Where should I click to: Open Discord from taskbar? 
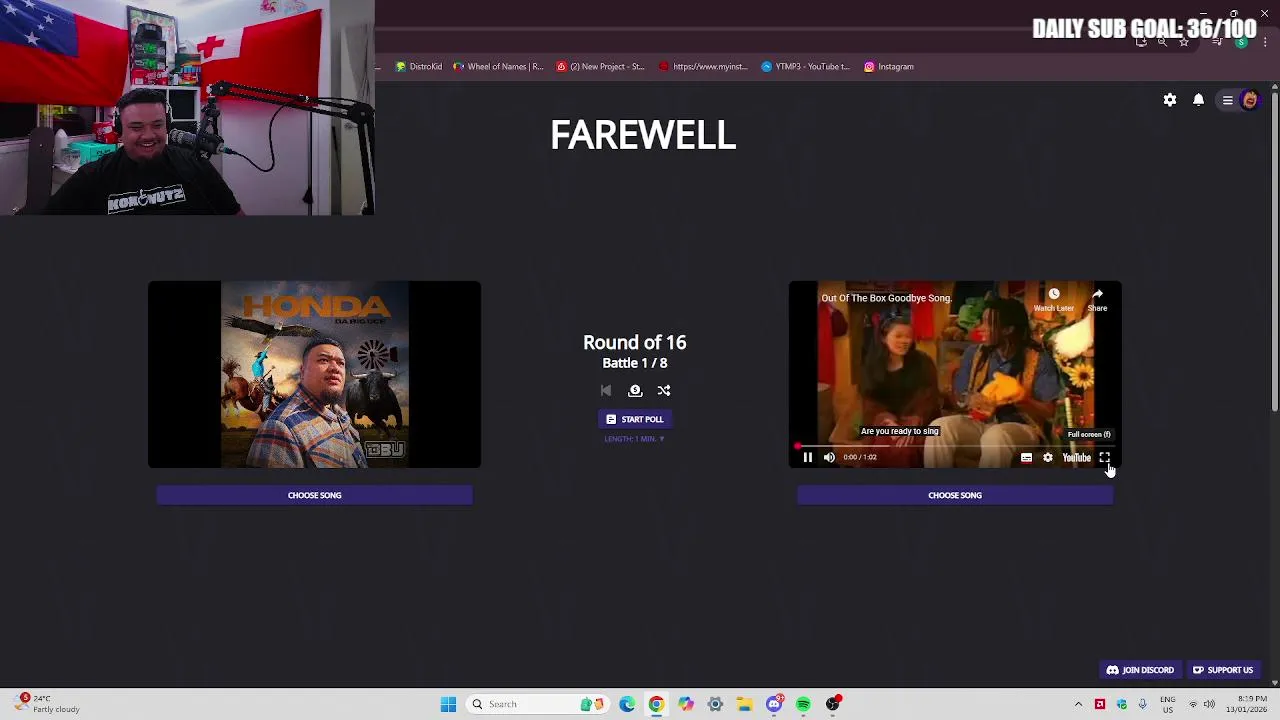(774, 704)
